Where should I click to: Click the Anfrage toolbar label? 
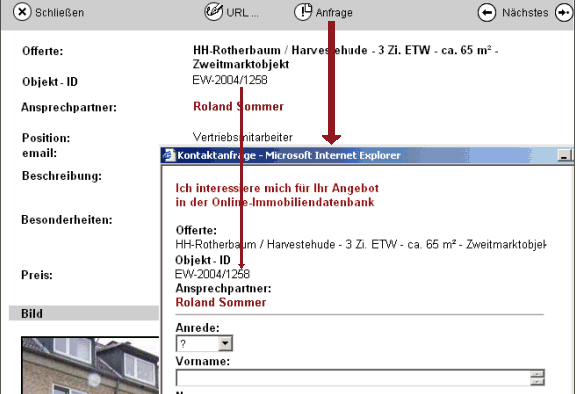tap(334, 13)
